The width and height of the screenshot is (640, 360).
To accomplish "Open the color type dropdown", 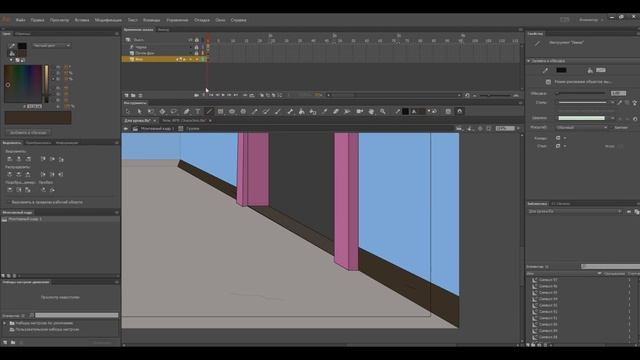I will (51, 46).
